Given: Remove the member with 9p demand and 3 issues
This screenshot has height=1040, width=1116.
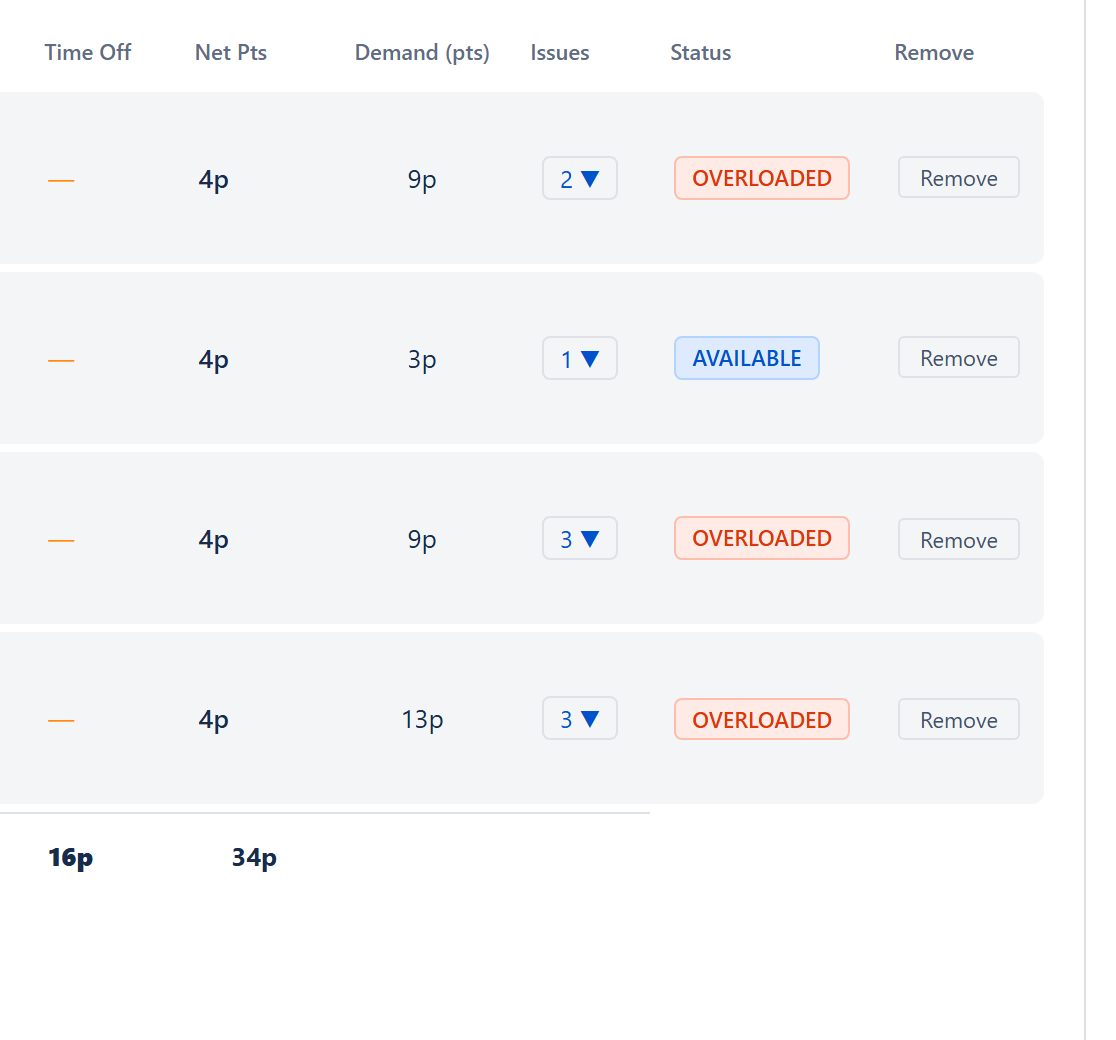Looking at the screenshot, I should click(958, 539).
